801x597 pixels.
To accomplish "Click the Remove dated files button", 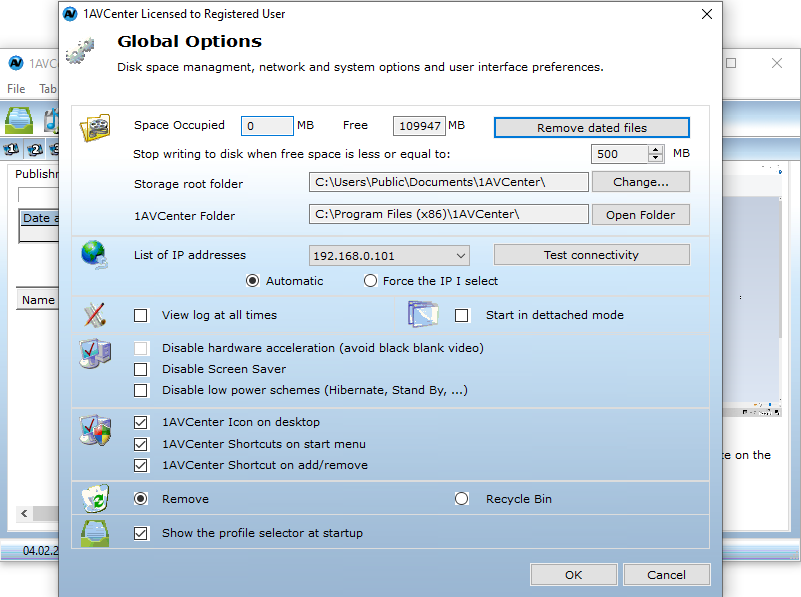I will 592,128.
